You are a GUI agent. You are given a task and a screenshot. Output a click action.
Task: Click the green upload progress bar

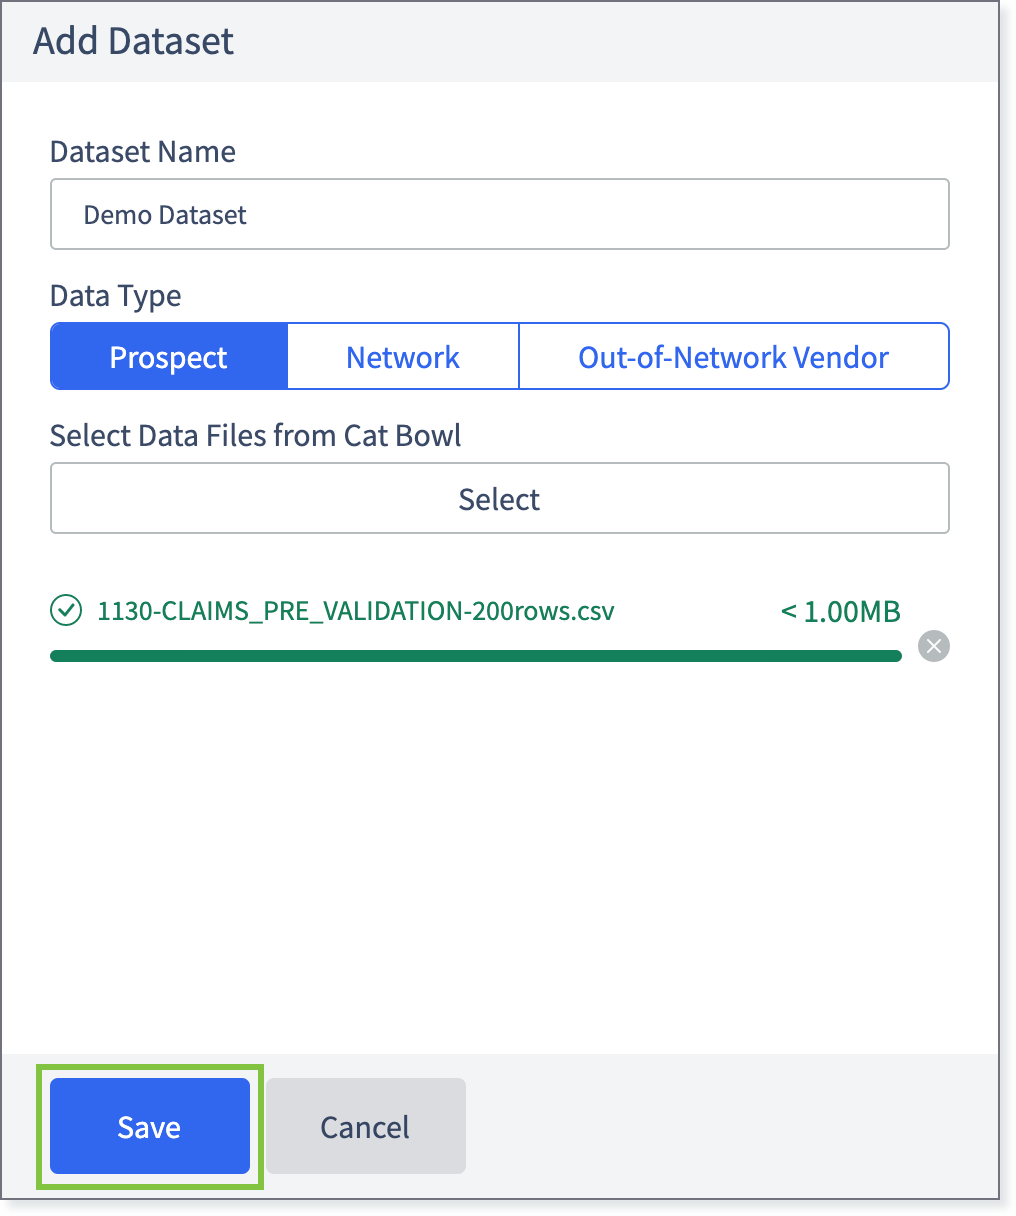coord(476,656)
